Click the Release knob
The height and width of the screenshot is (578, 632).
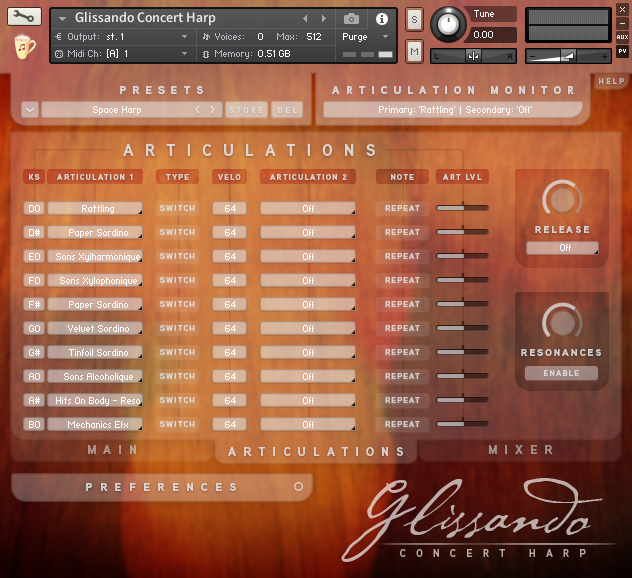coord(562,199)
